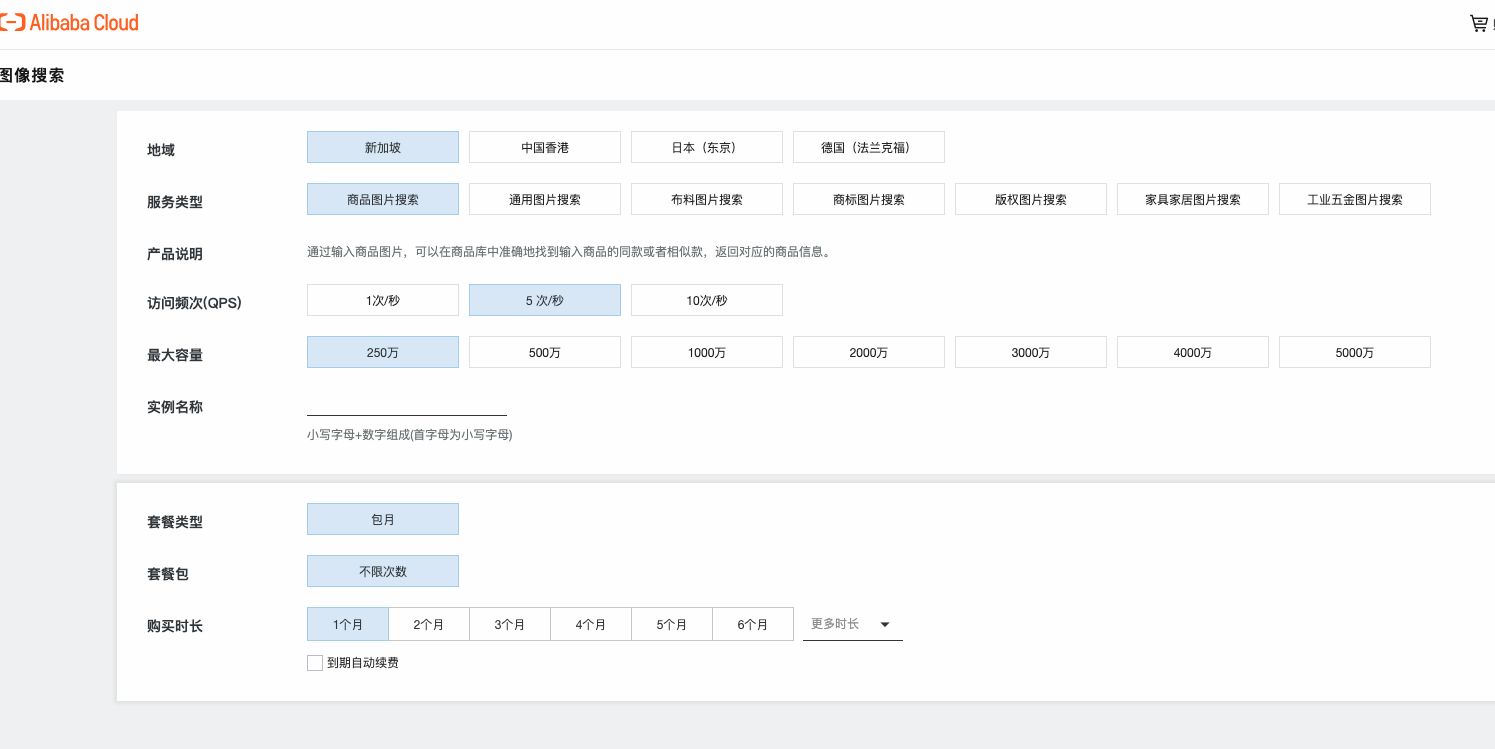The width and height of the screenshot is (1495, 749).
Task: Pick max capacity 2000万
Action: pos(869,352)
